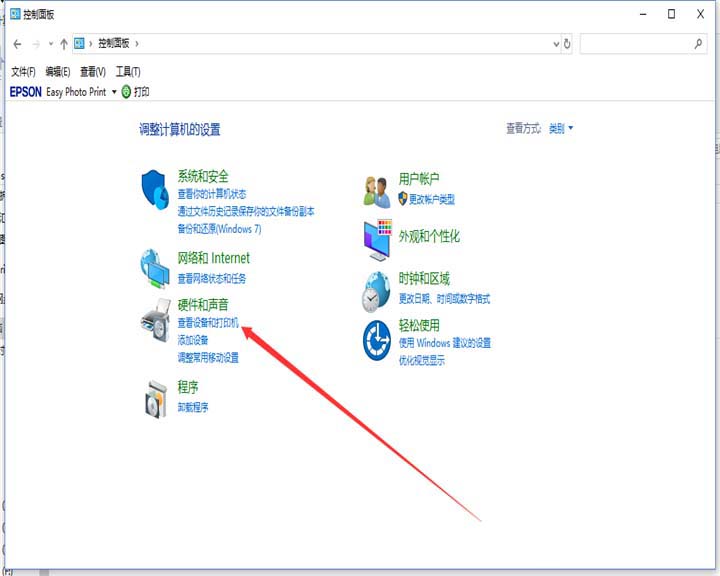This screenshot has width=720, height=576.
Task: Expand the address bar history dropdown
Action: click(556, 44)
